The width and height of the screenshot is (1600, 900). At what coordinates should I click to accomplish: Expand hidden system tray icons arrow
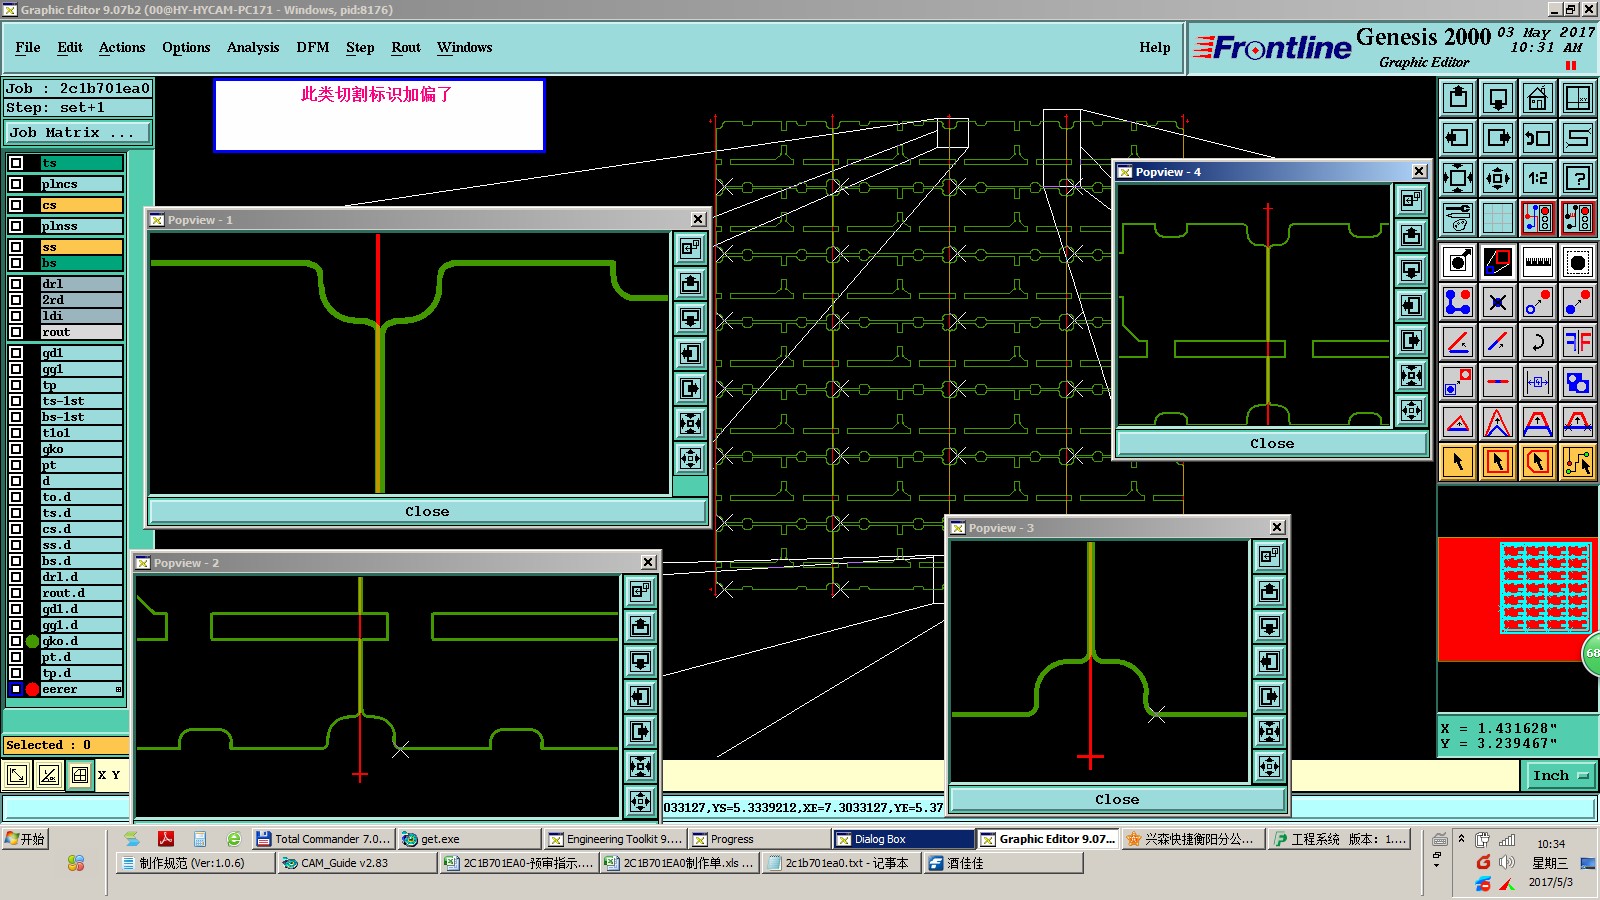click(x=1461, y=839)
